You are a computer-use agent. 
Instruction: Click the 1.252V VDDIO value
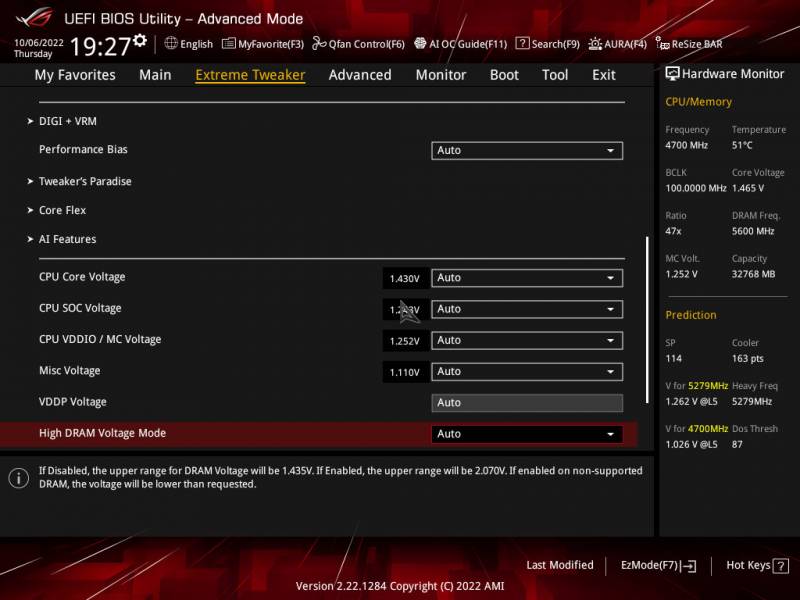(405, 341)
